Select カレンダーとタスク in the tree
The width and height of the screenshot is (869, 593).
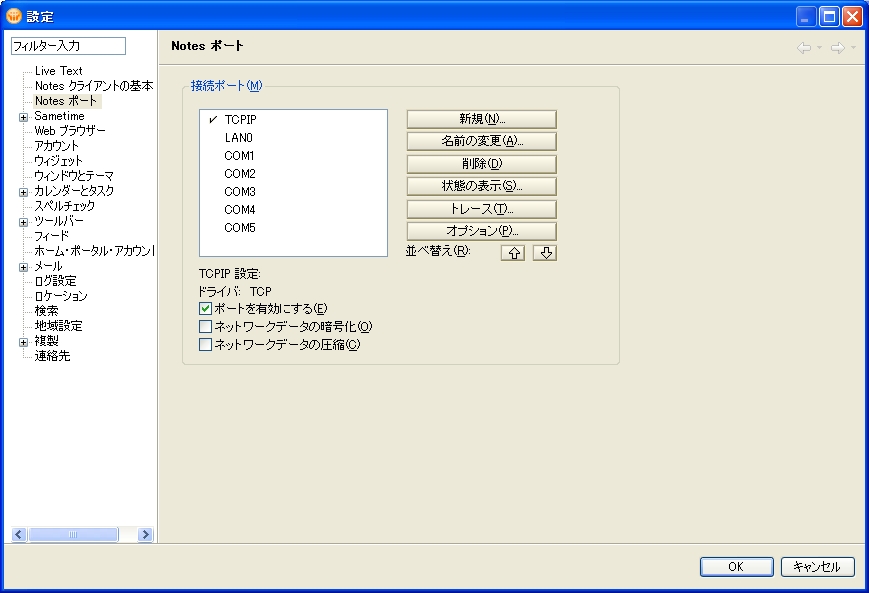[74, 191]
